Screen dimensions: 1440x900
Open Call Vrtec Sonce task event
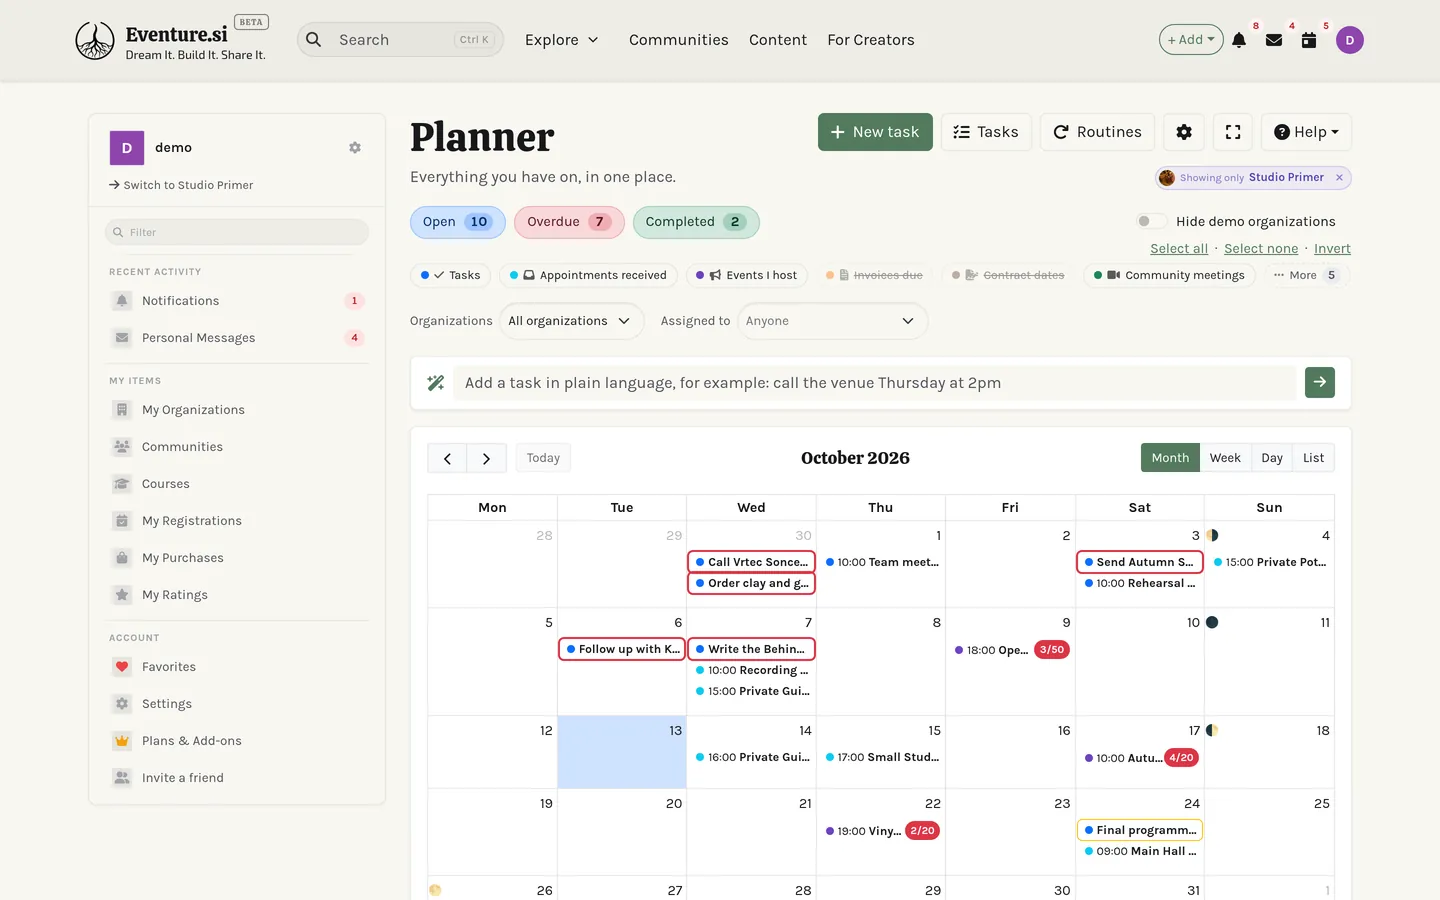pos(751,562)
